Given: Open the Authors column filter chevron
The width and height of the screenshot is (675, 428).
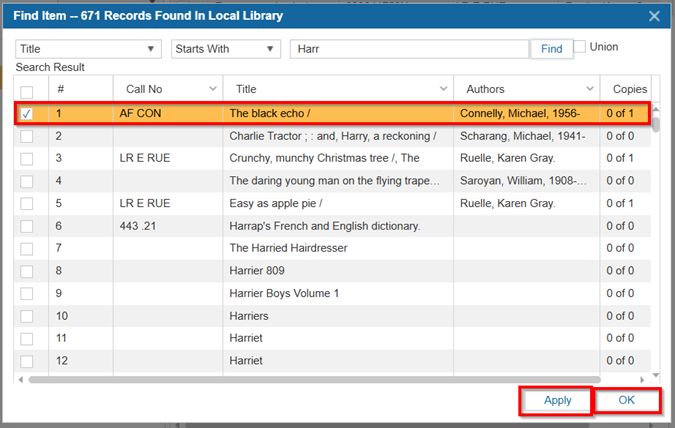Looking at the screenshot, I should tap(590, 89).
